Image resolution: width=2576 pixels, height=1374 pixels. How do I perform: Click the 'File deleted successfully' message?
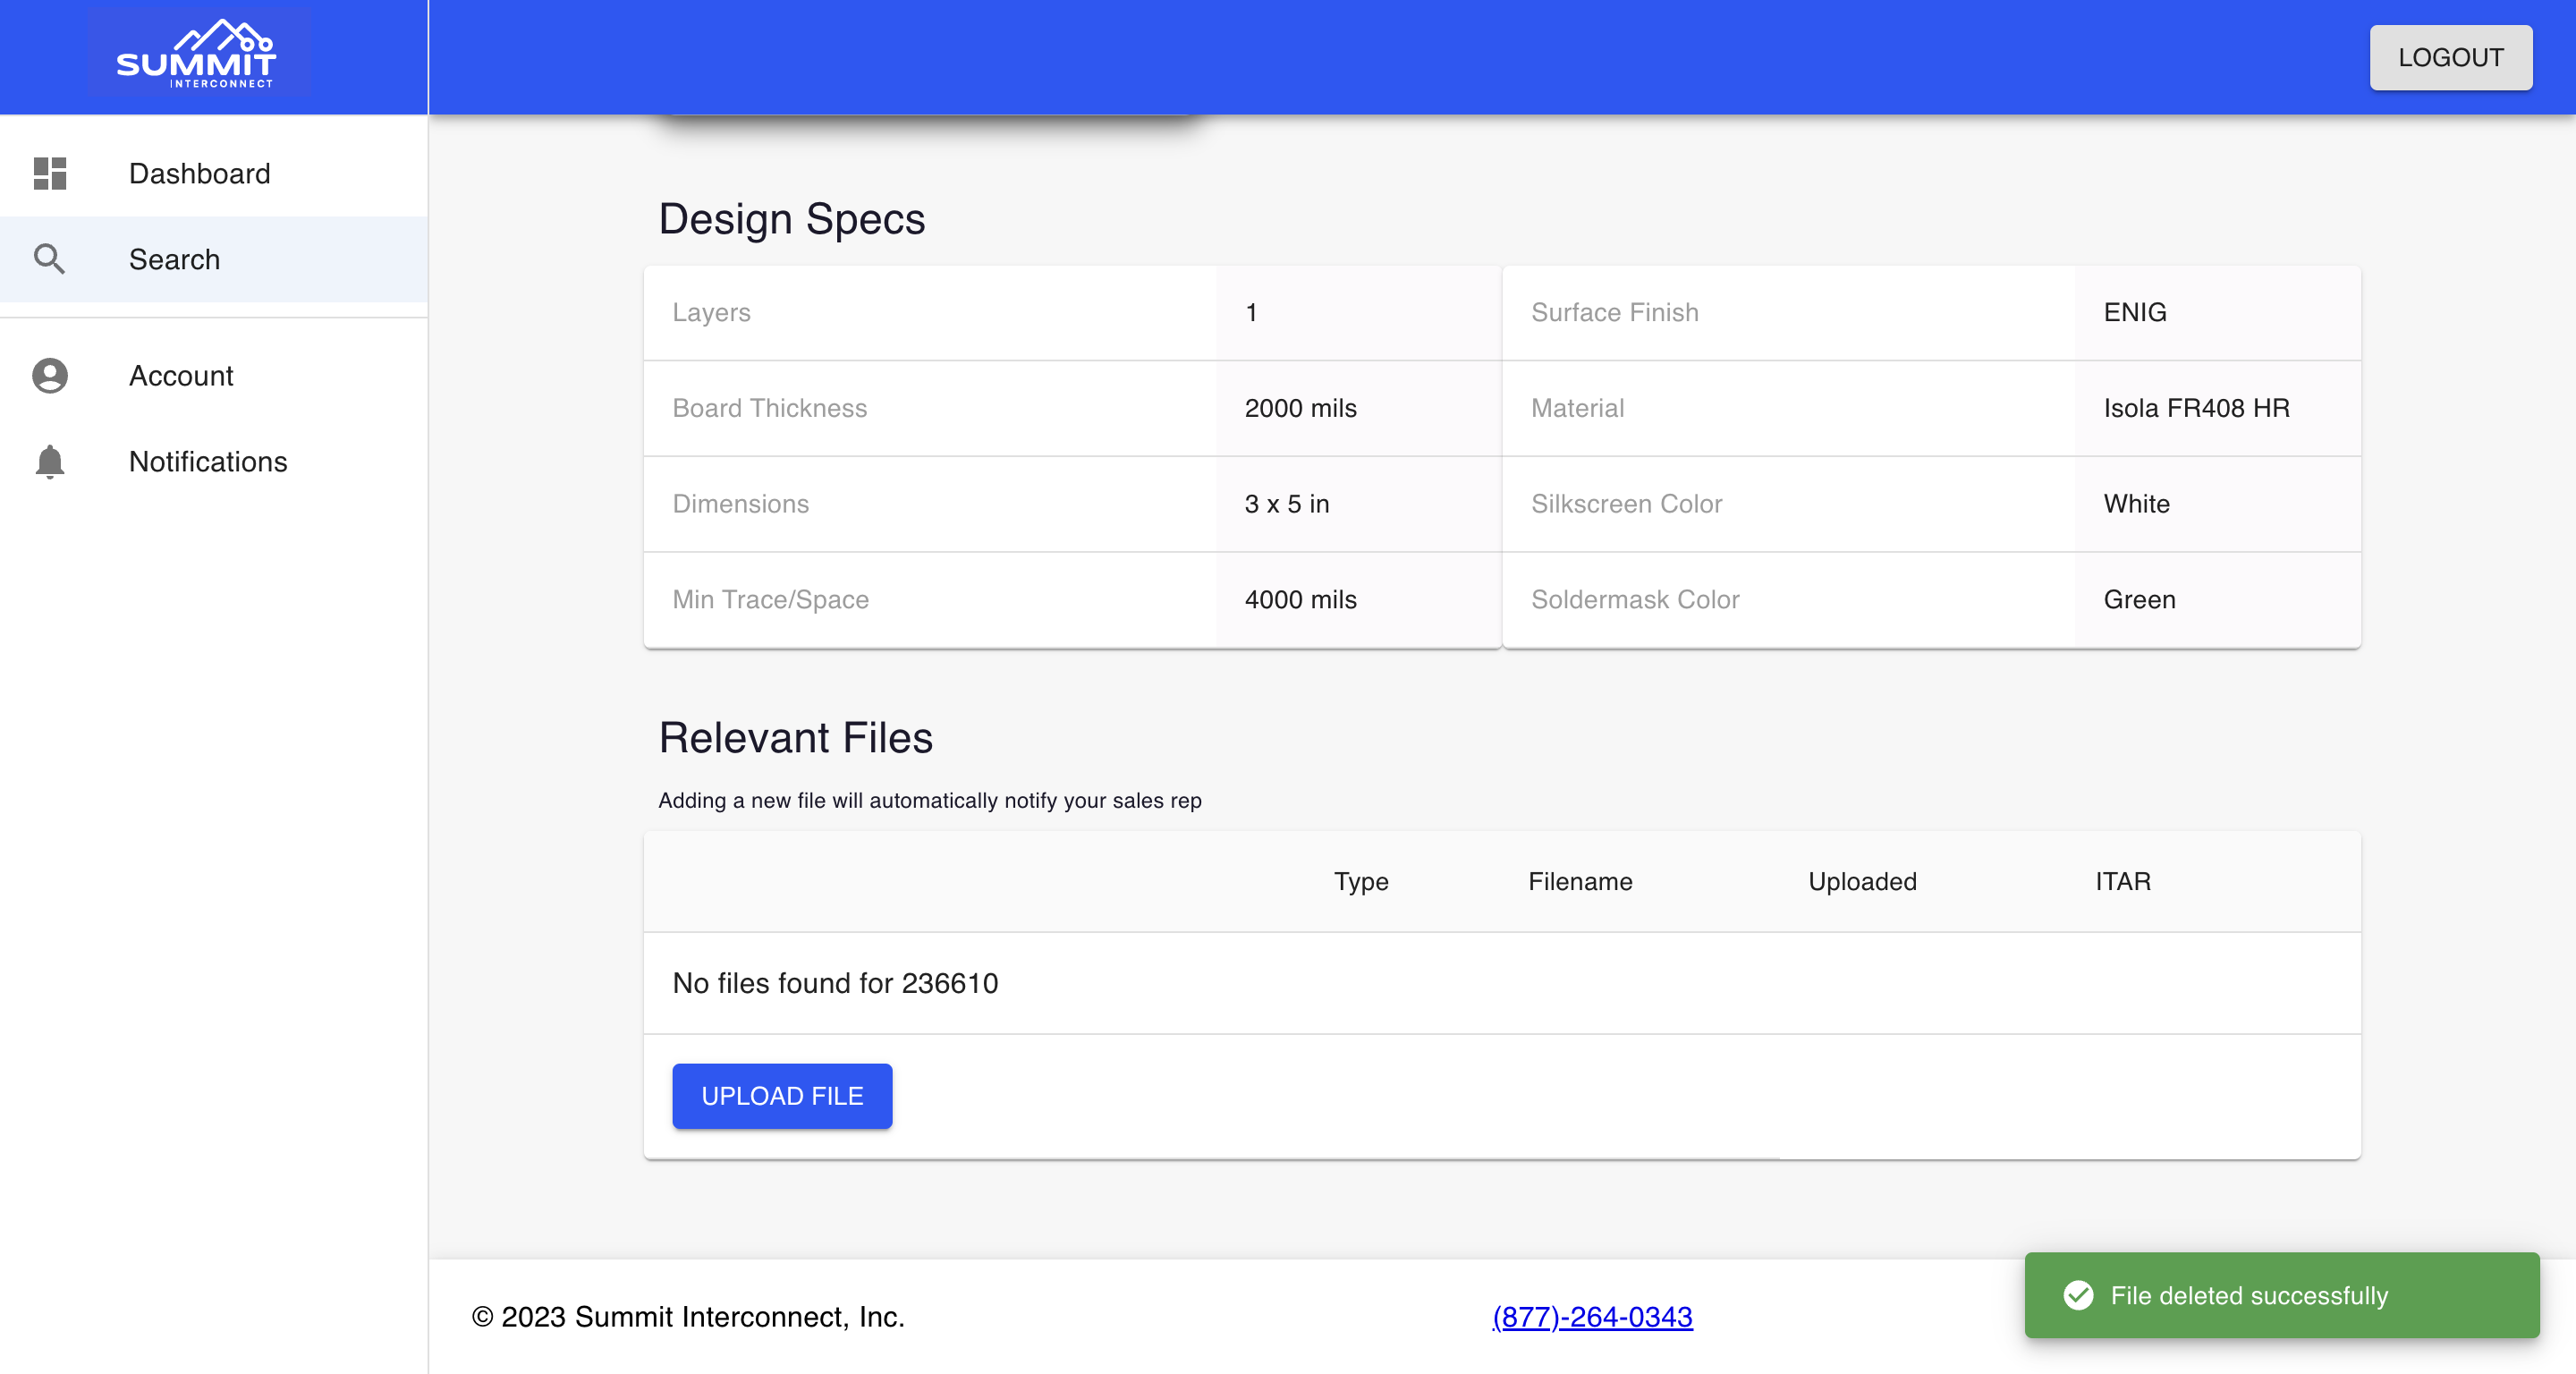(2249, 1295)
